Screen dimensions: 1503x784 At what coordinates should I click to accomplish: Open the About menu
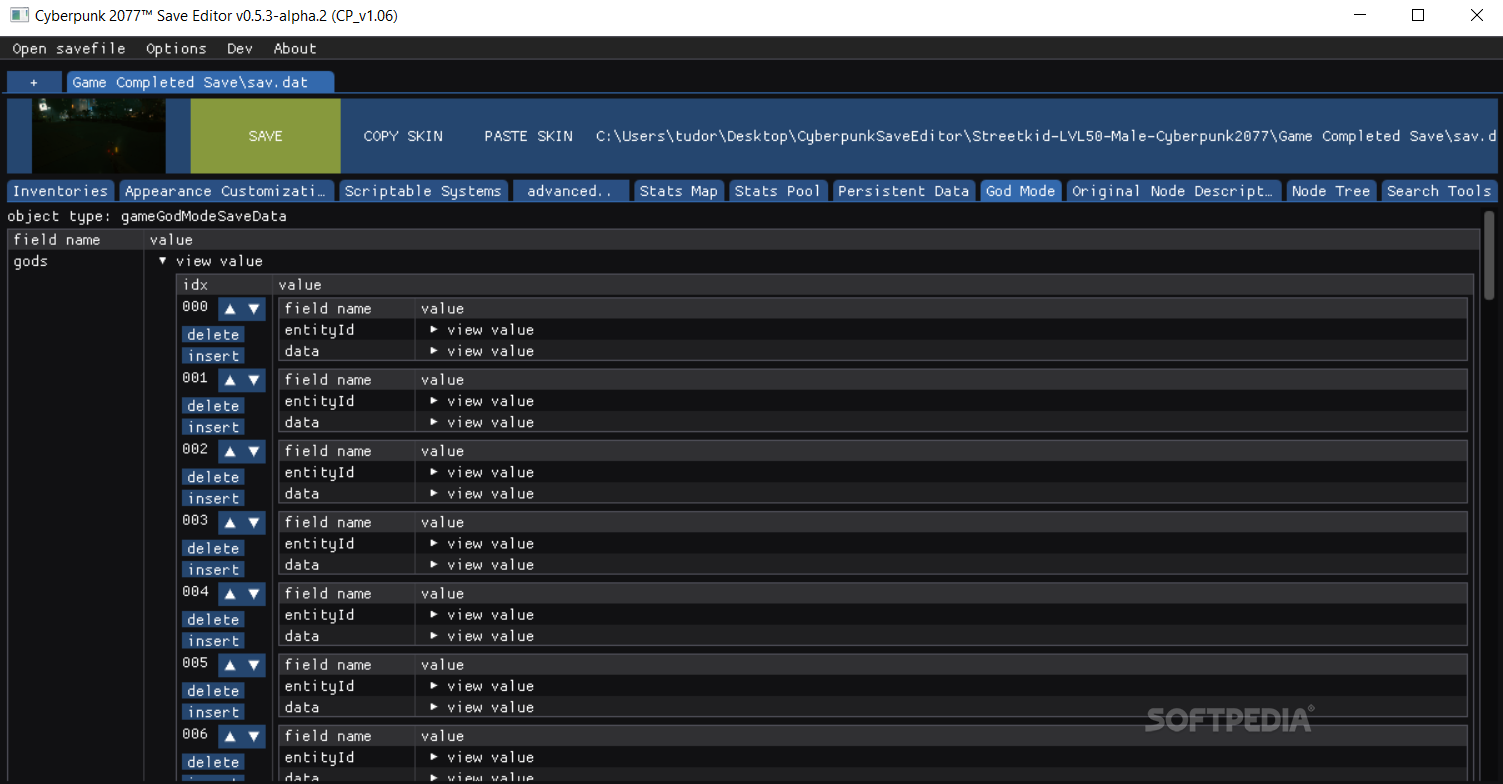[295, 48]
